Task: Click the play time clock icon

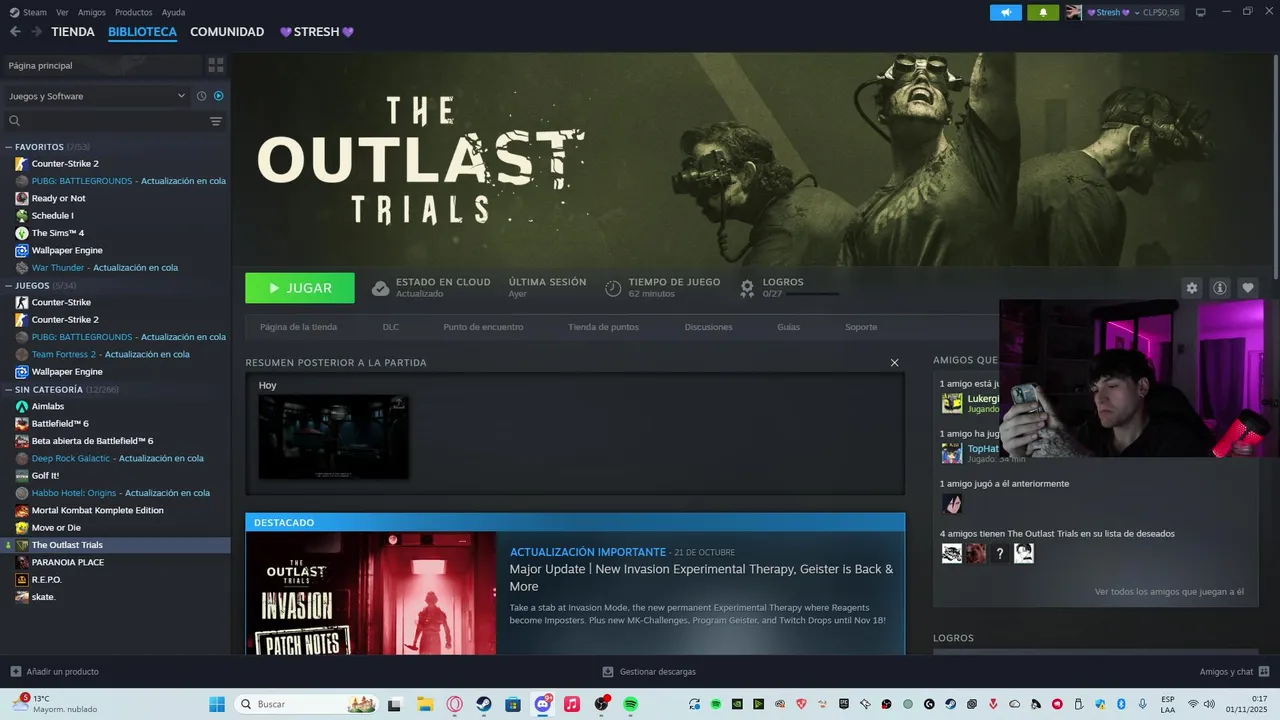Action: click(613, 288)
